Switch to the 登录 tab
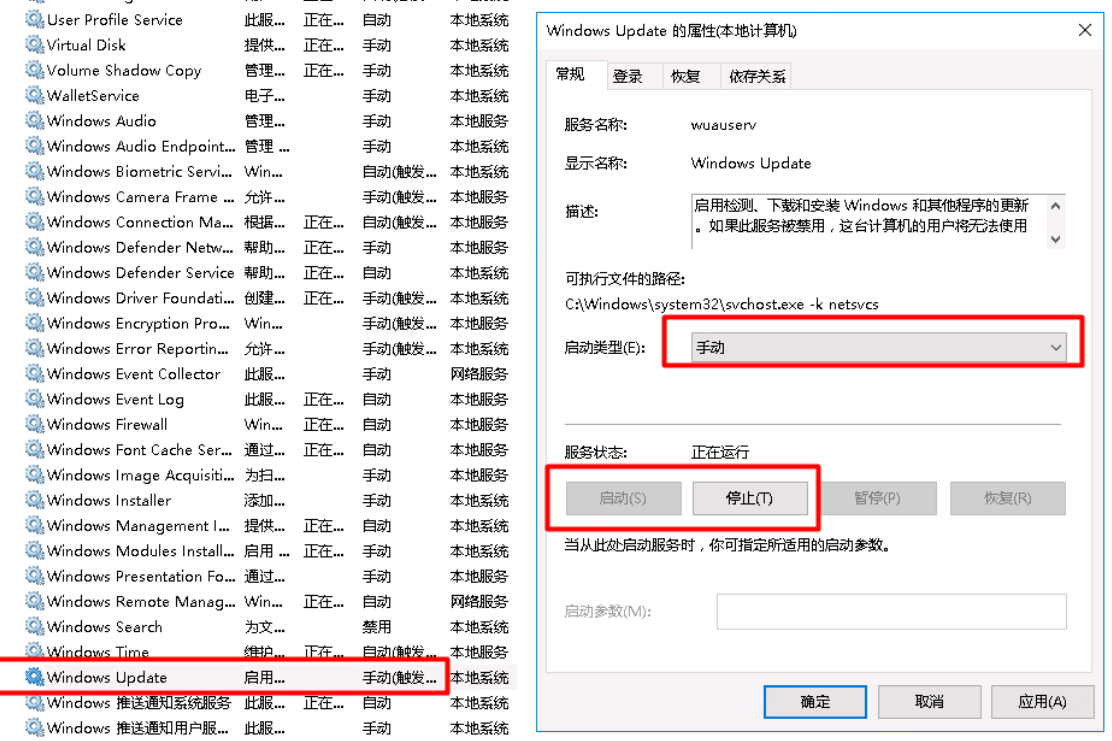Image resolution: width=1112 pixels, height=741 pixels. tap(628, 76)
